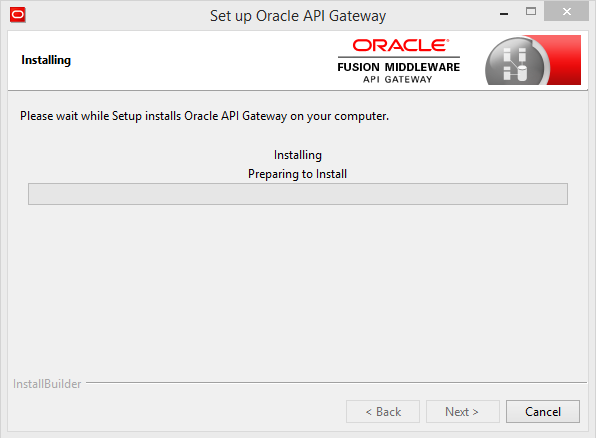Maximize the setup window
This screenshot has height=438, width=597.
(x=531, y=11)
